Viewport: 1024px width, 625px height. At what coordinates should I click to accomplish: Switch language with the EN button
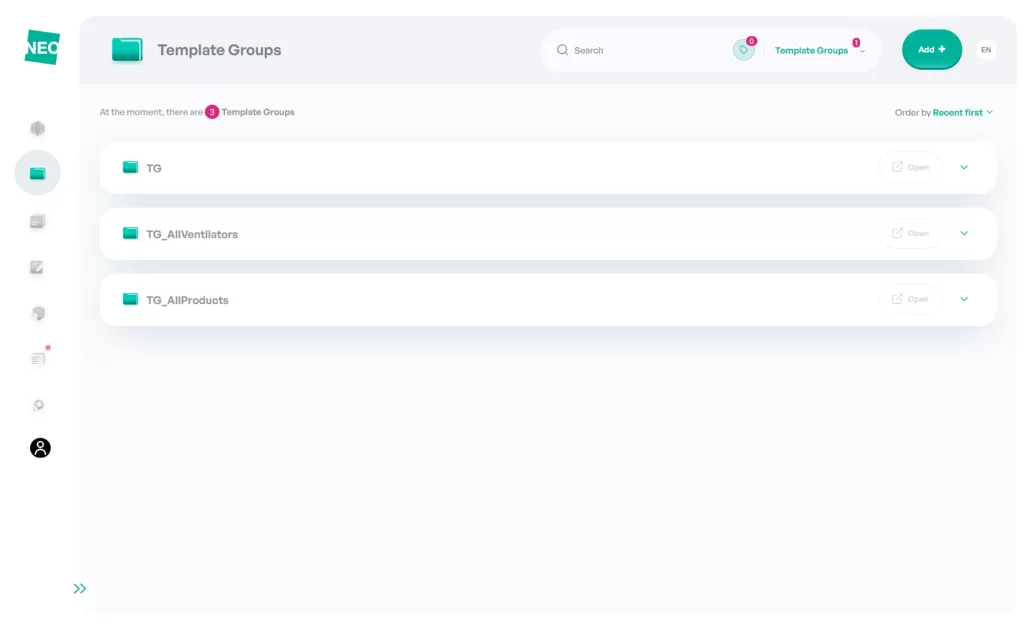pyautogui.click(x=985, y=50)
